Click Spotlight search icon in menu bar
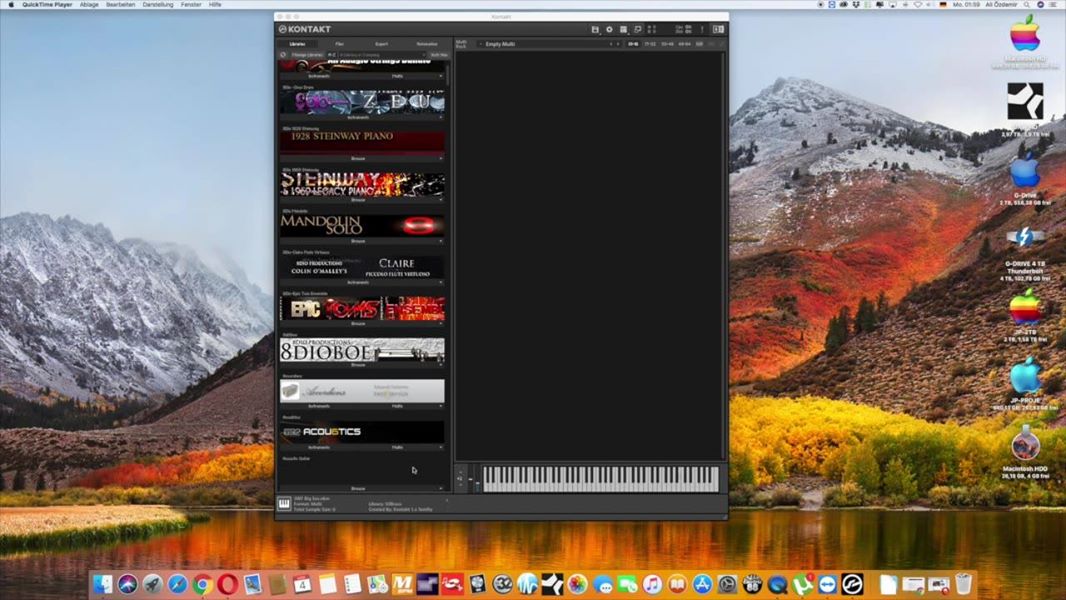 click(1027, 5)
